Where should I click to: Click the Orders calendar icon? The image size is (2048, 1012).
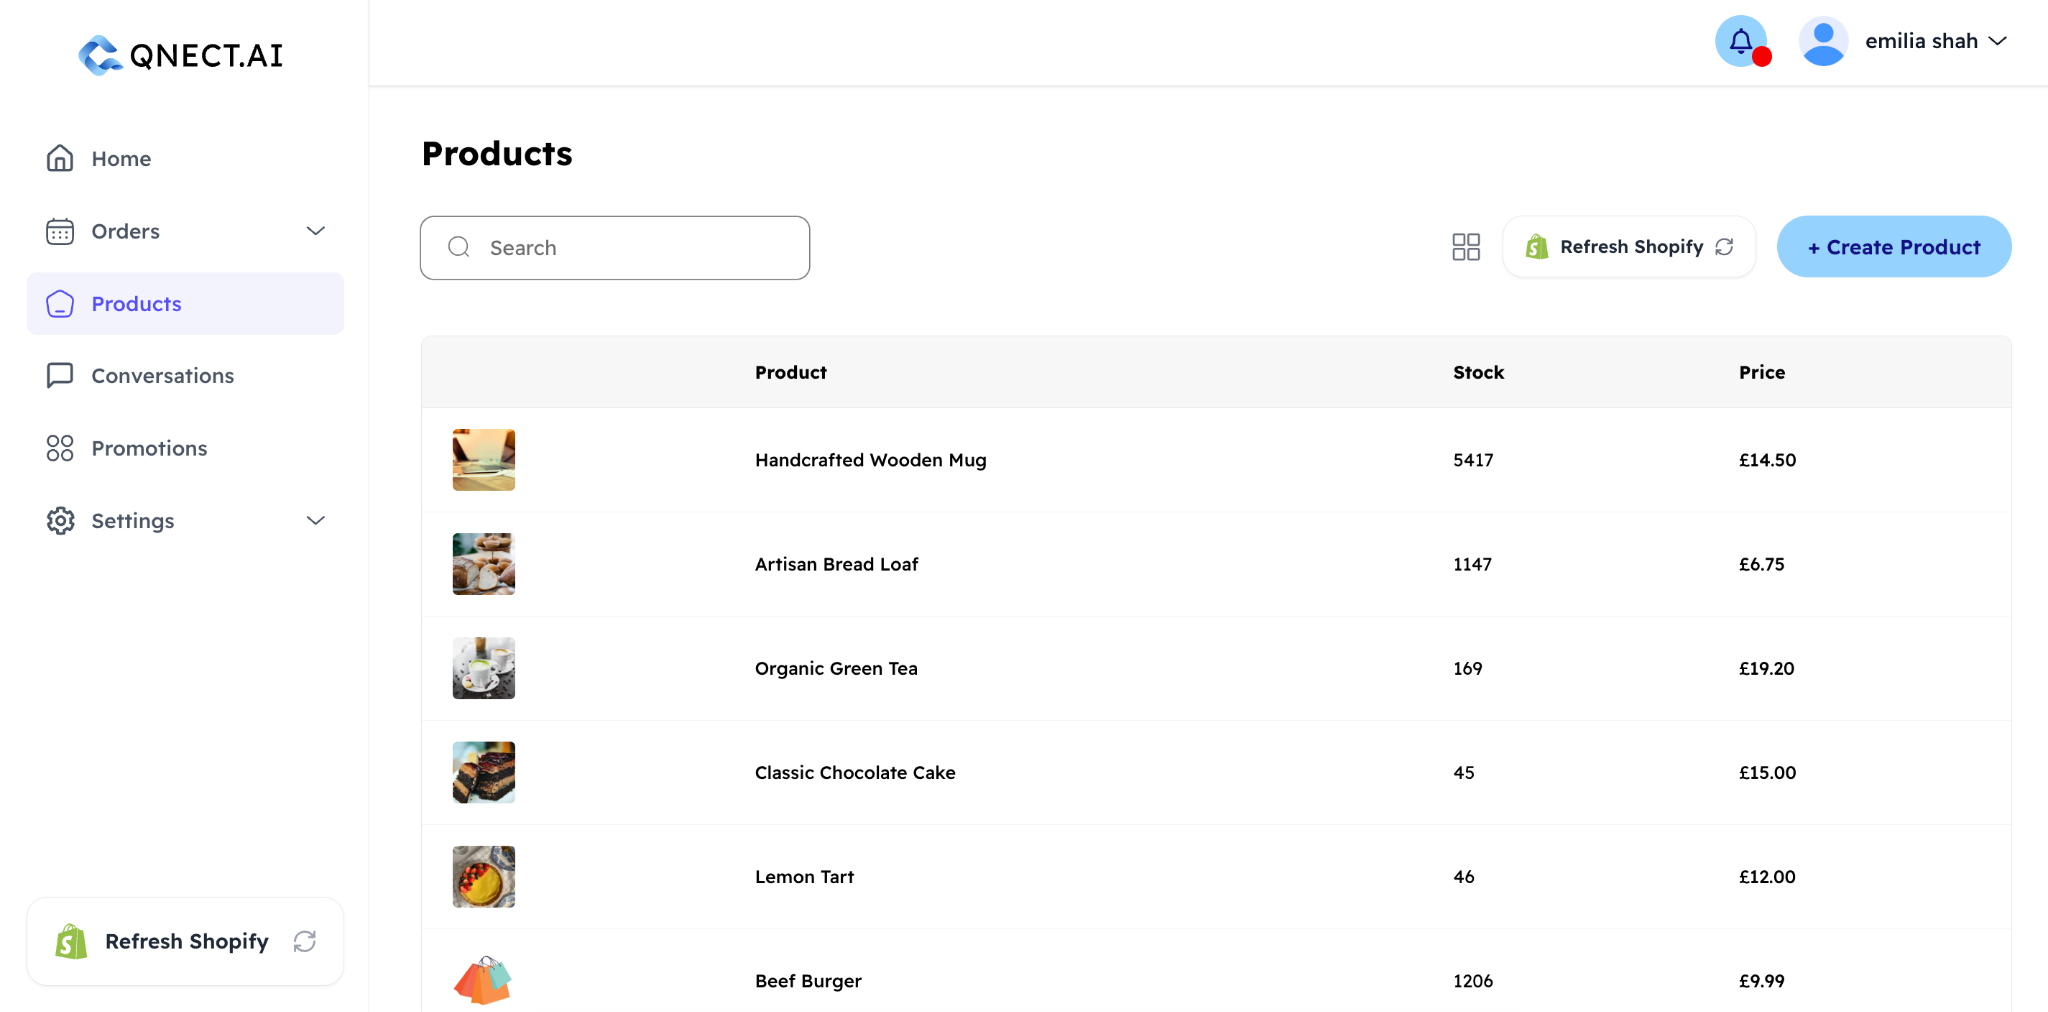coord(60,231)
